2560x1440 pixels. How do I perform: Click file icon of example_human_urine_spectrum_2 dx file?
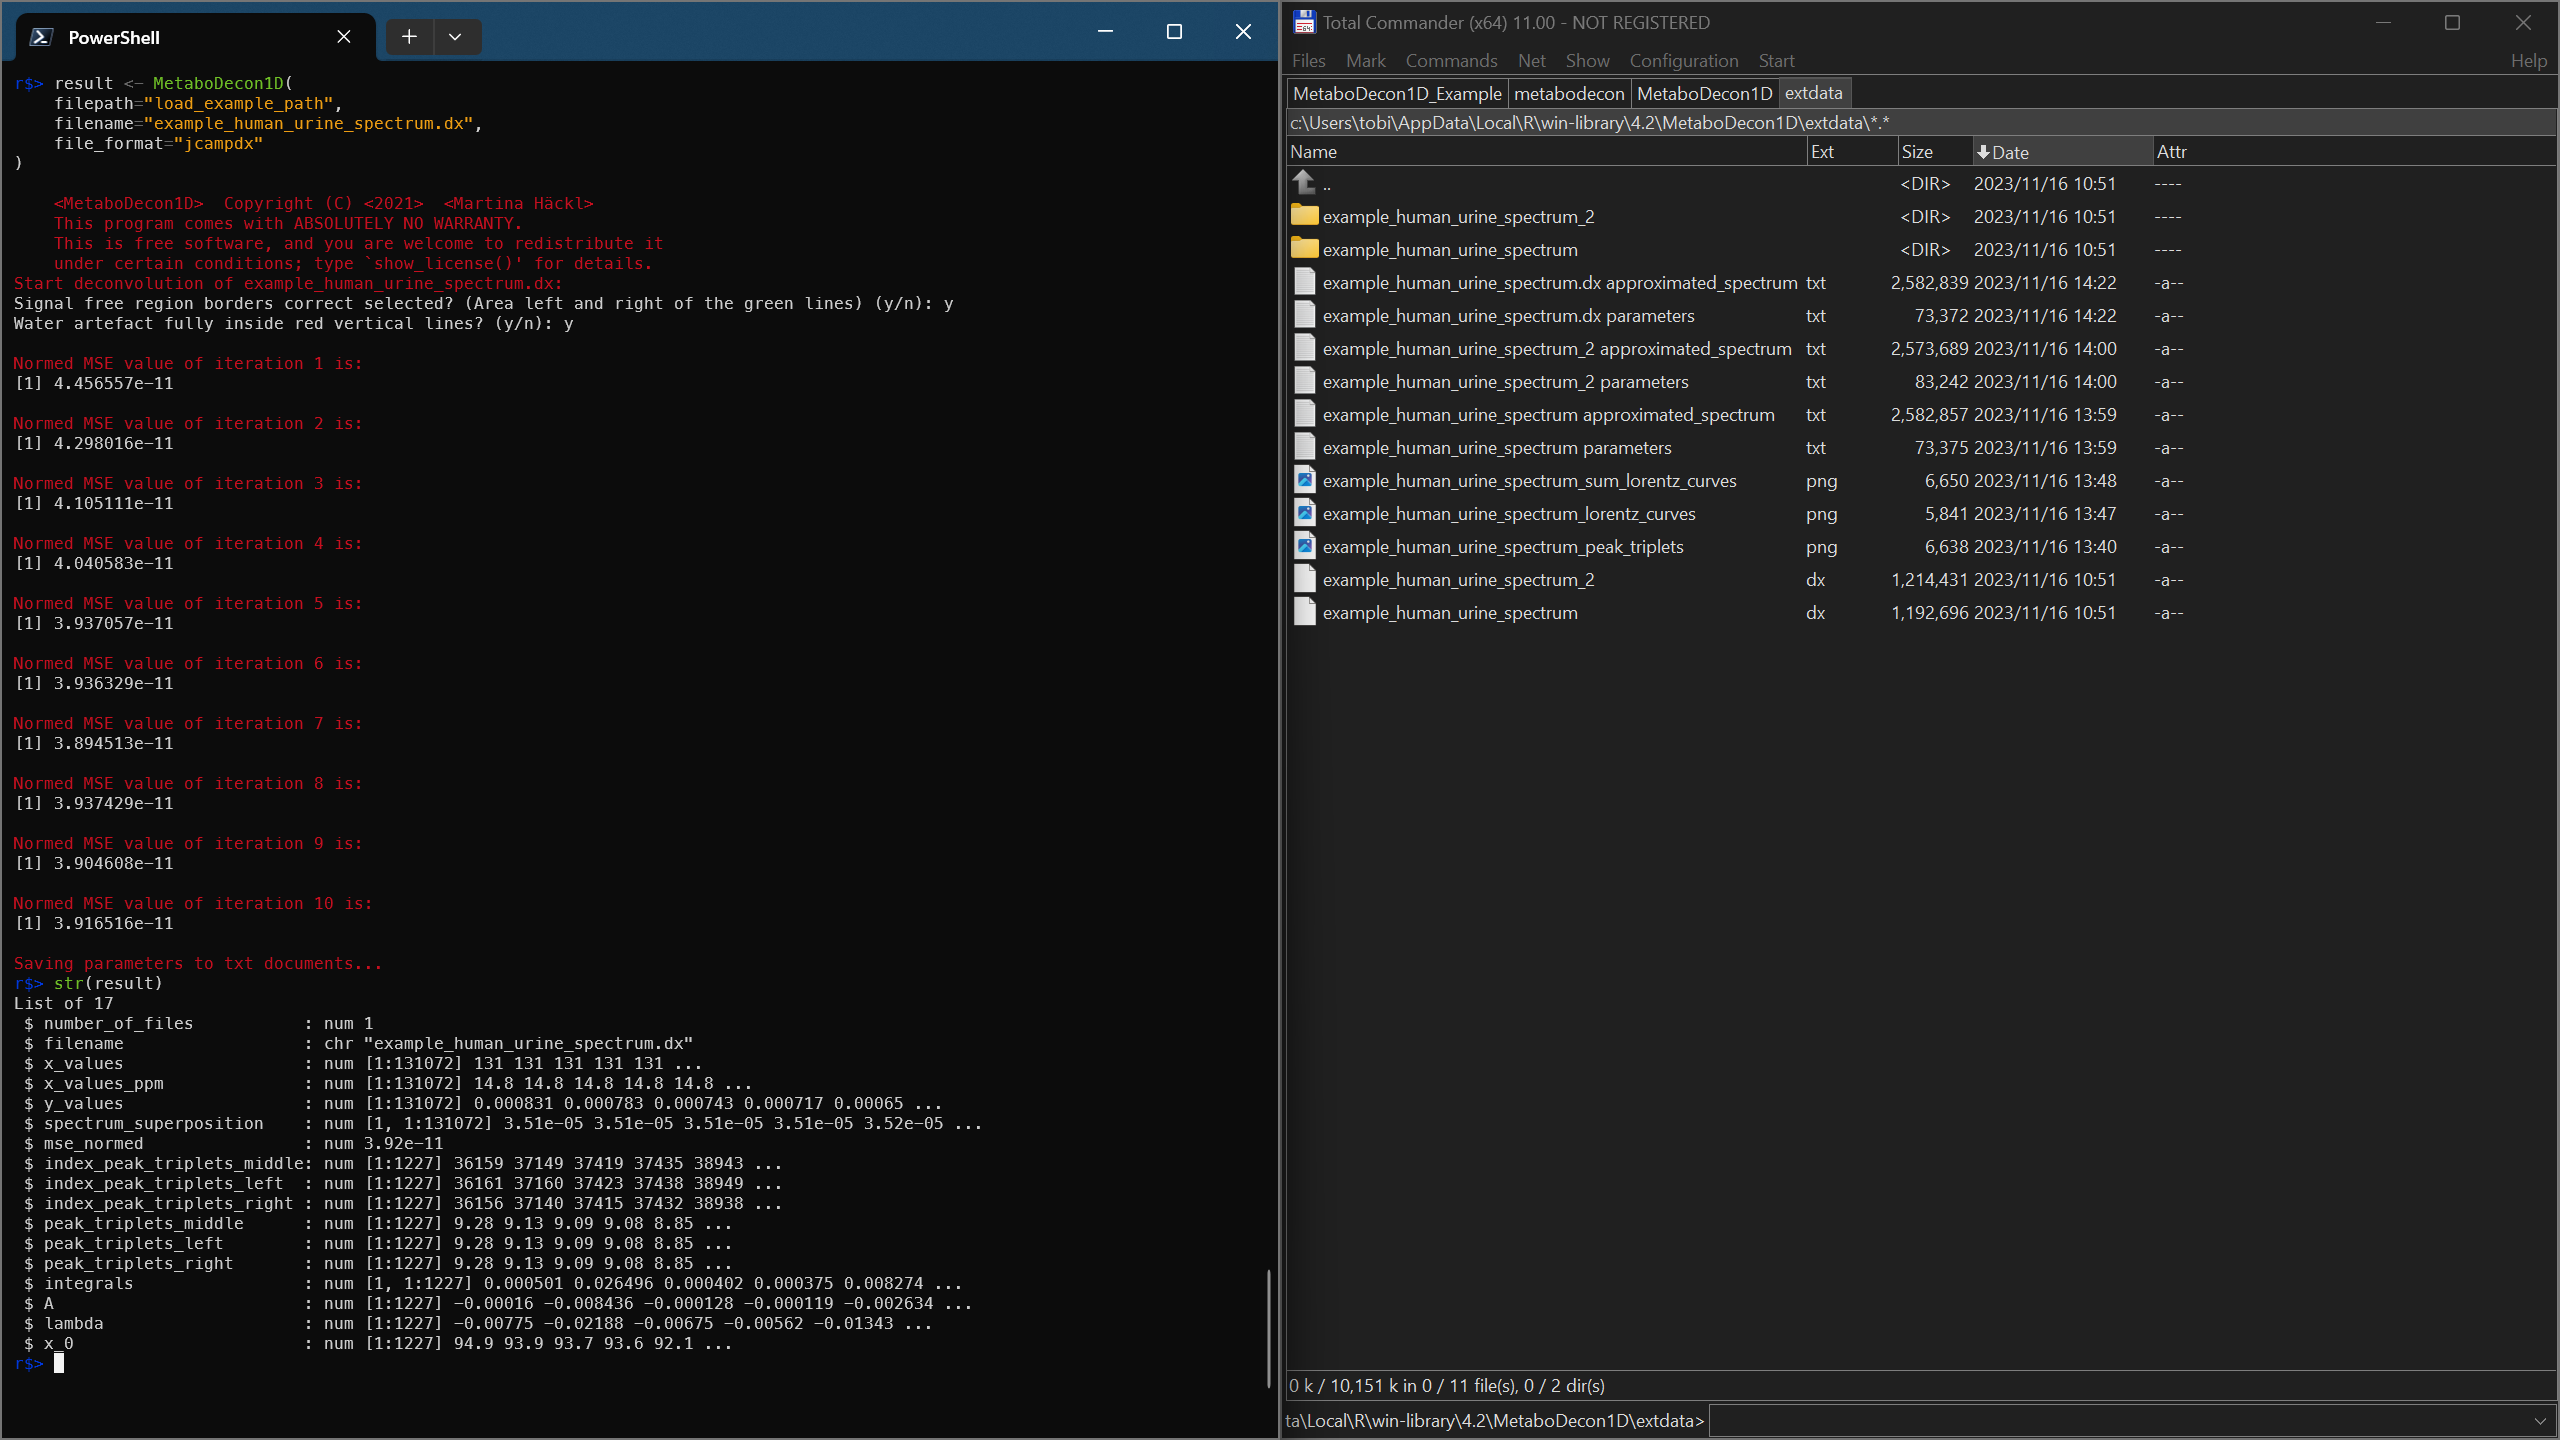pos(1304,579)
